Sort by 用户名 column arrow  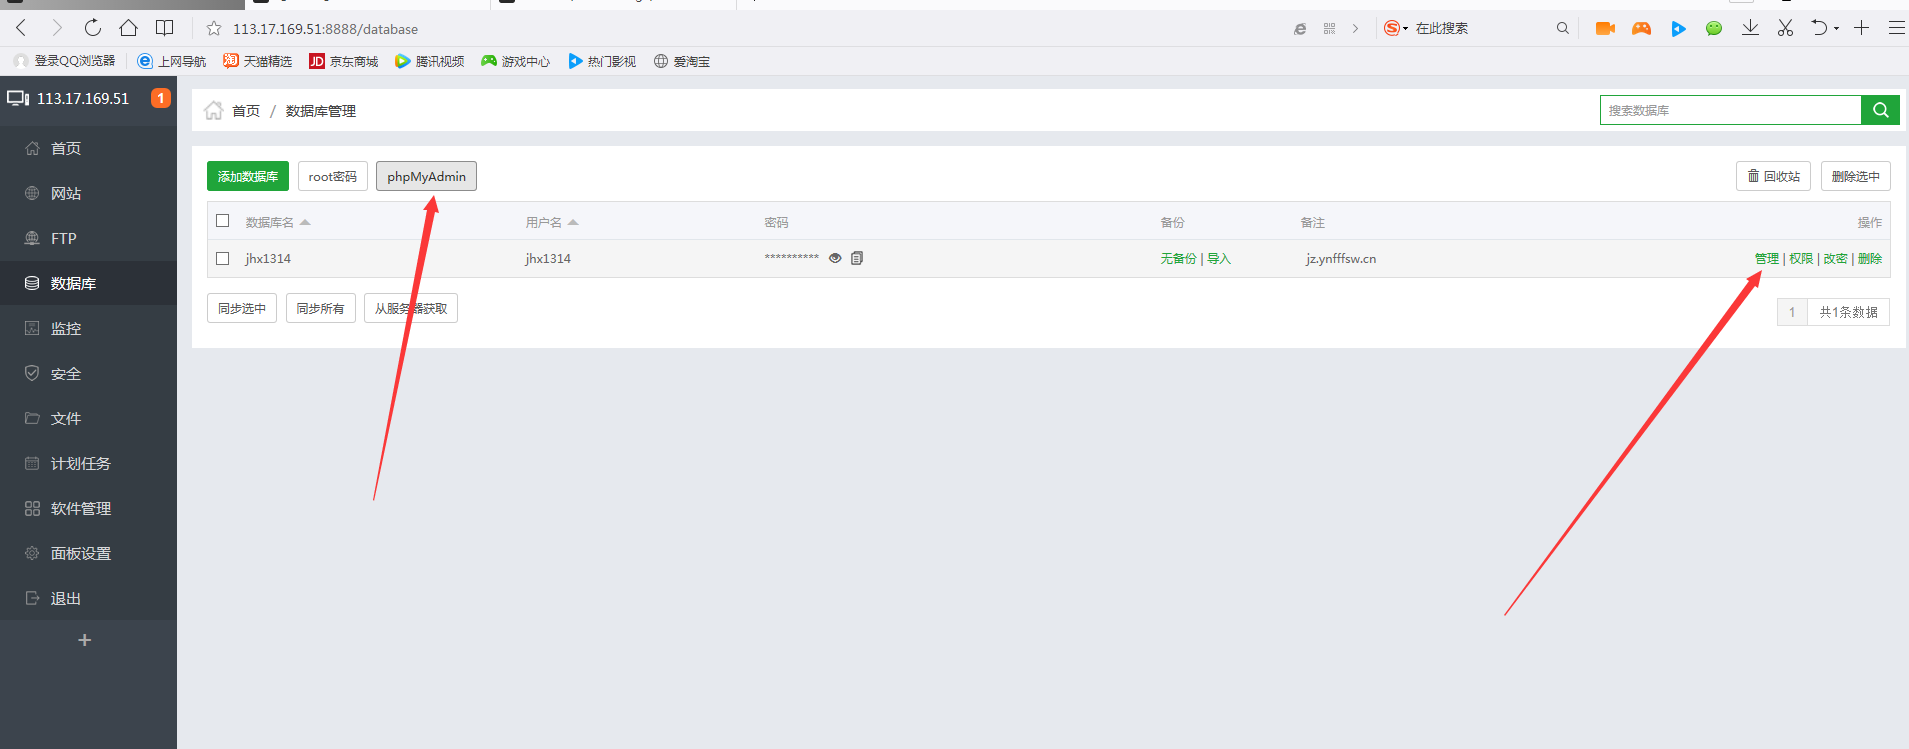(573, 222)
